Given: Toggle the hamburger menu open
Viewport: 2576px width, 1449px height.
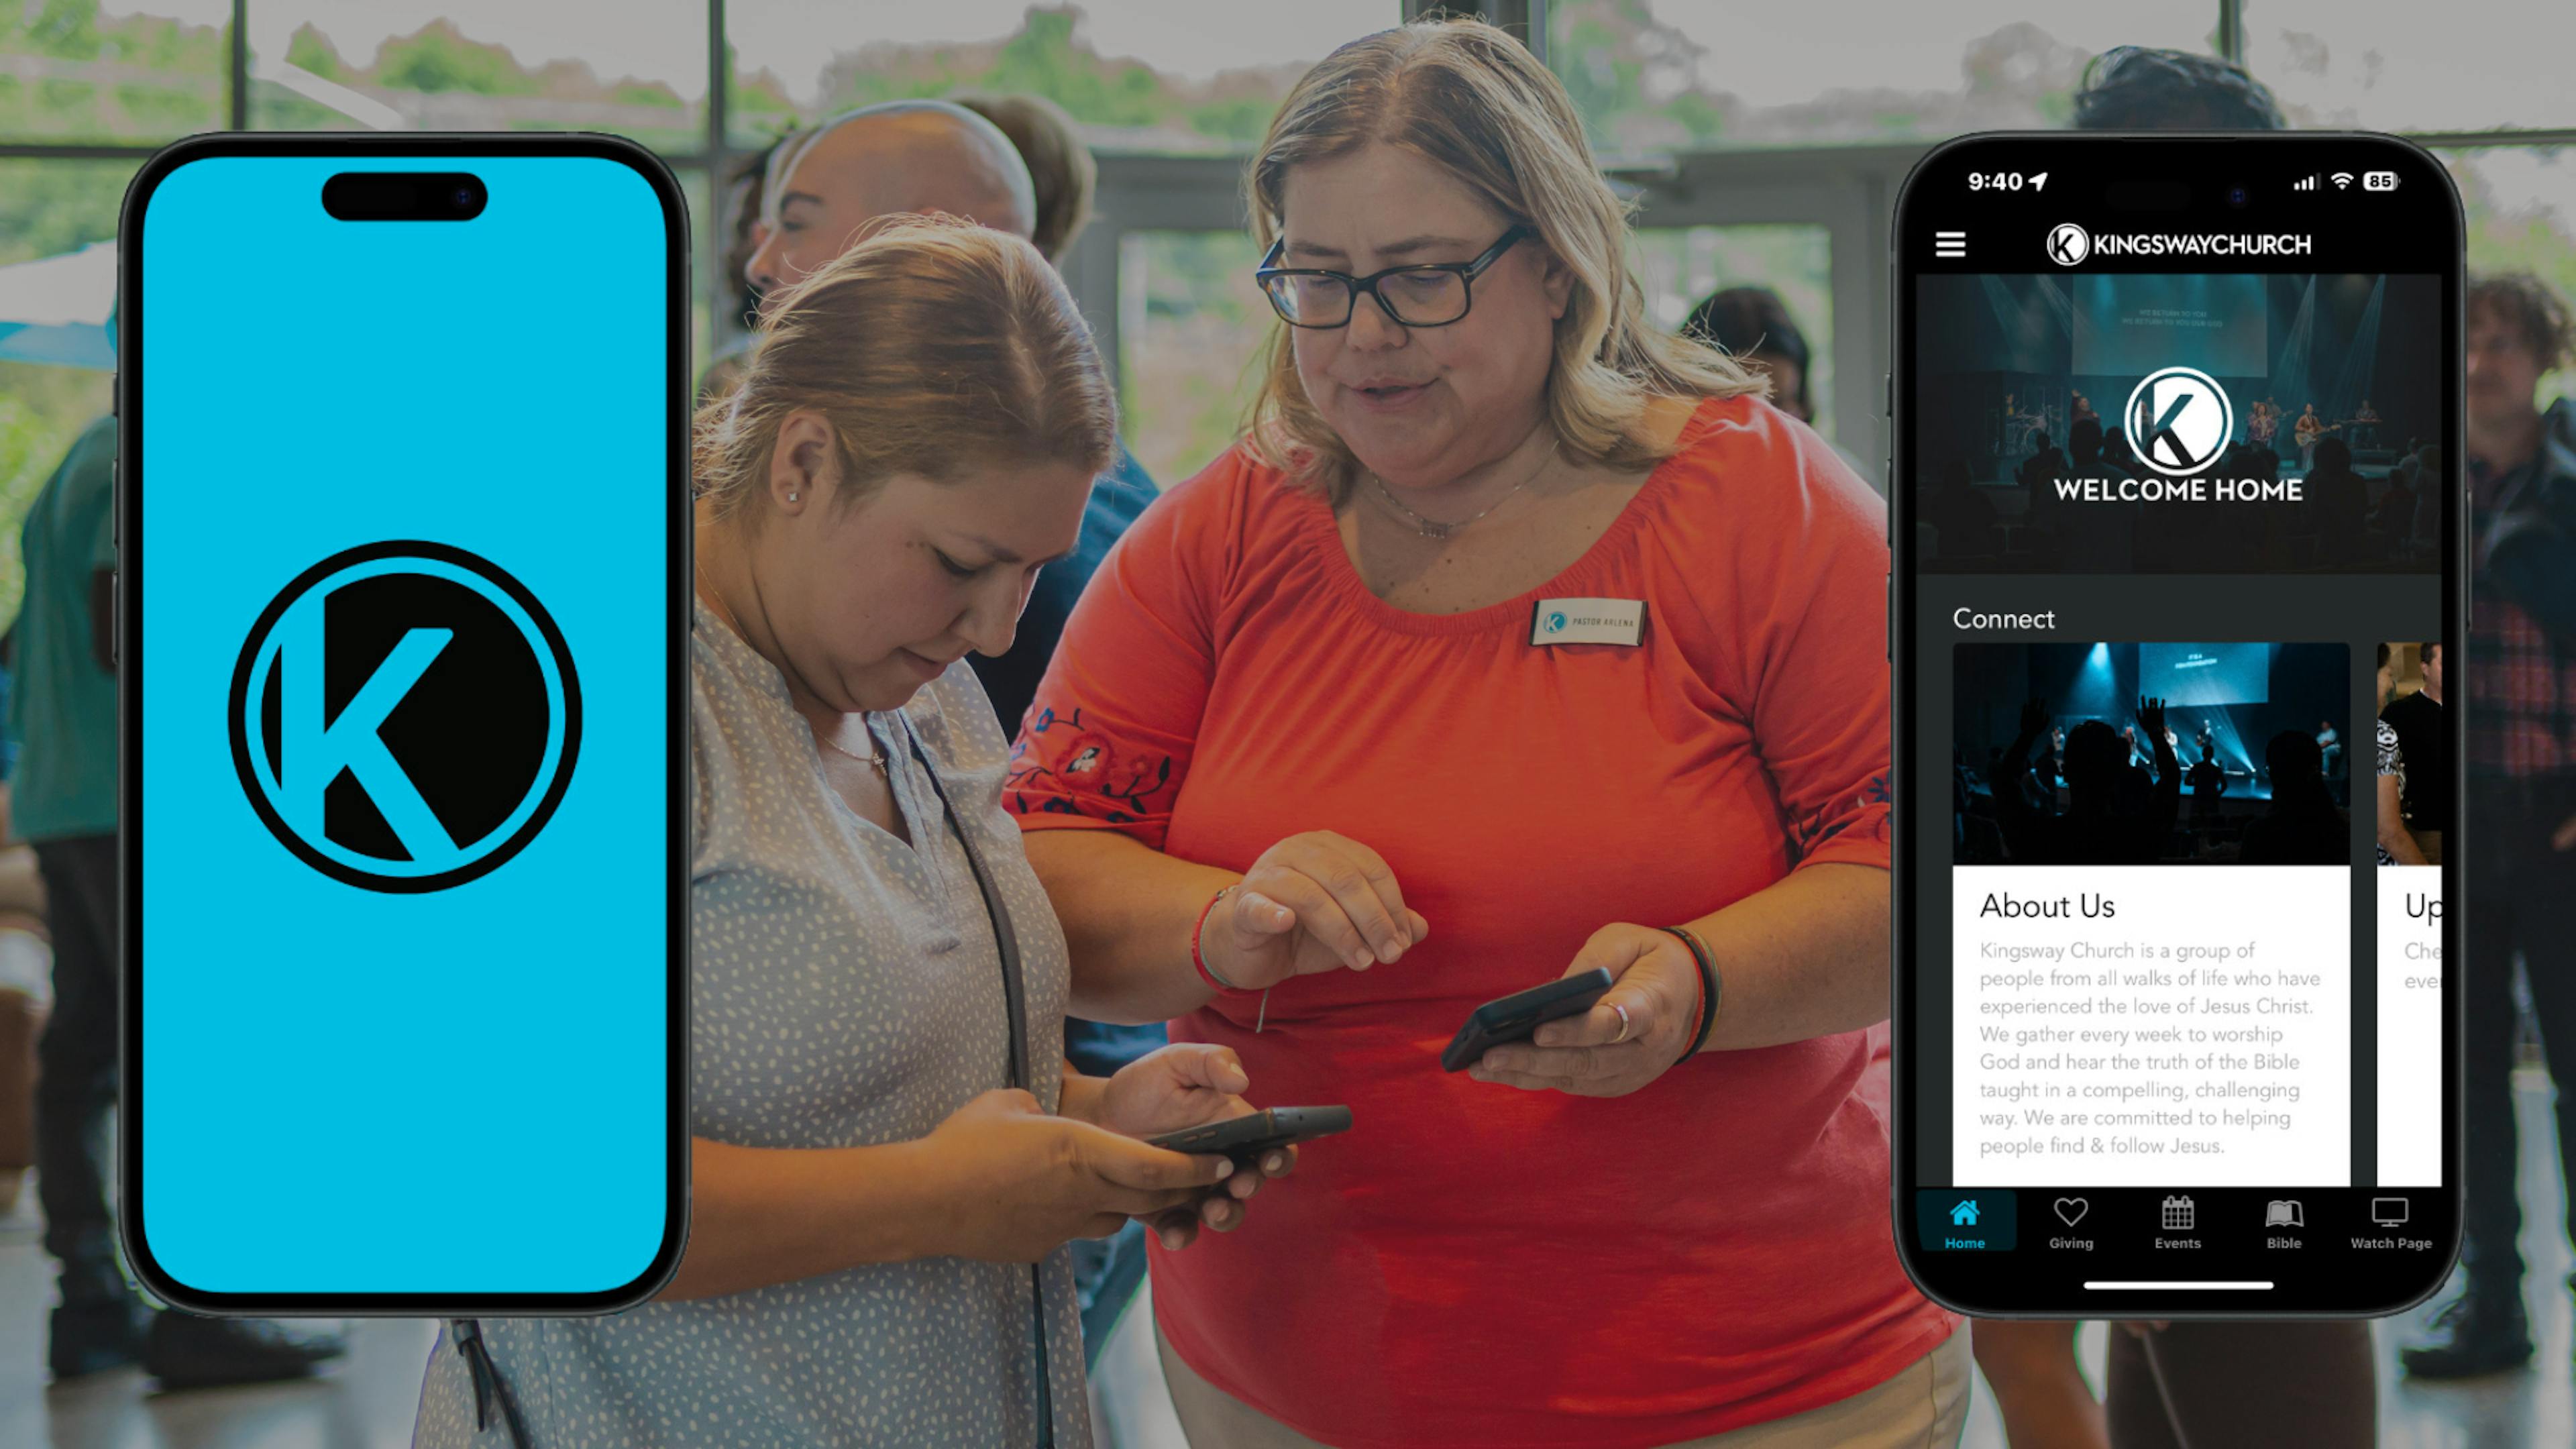Looking at the screenshot, I should point(1948,248).
